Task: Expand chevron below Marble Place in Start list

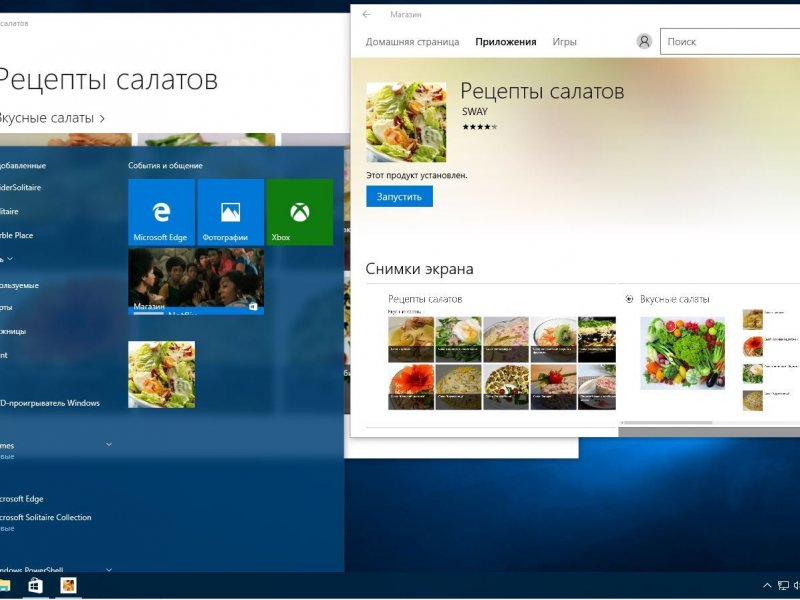Action: tap(10, 259)
